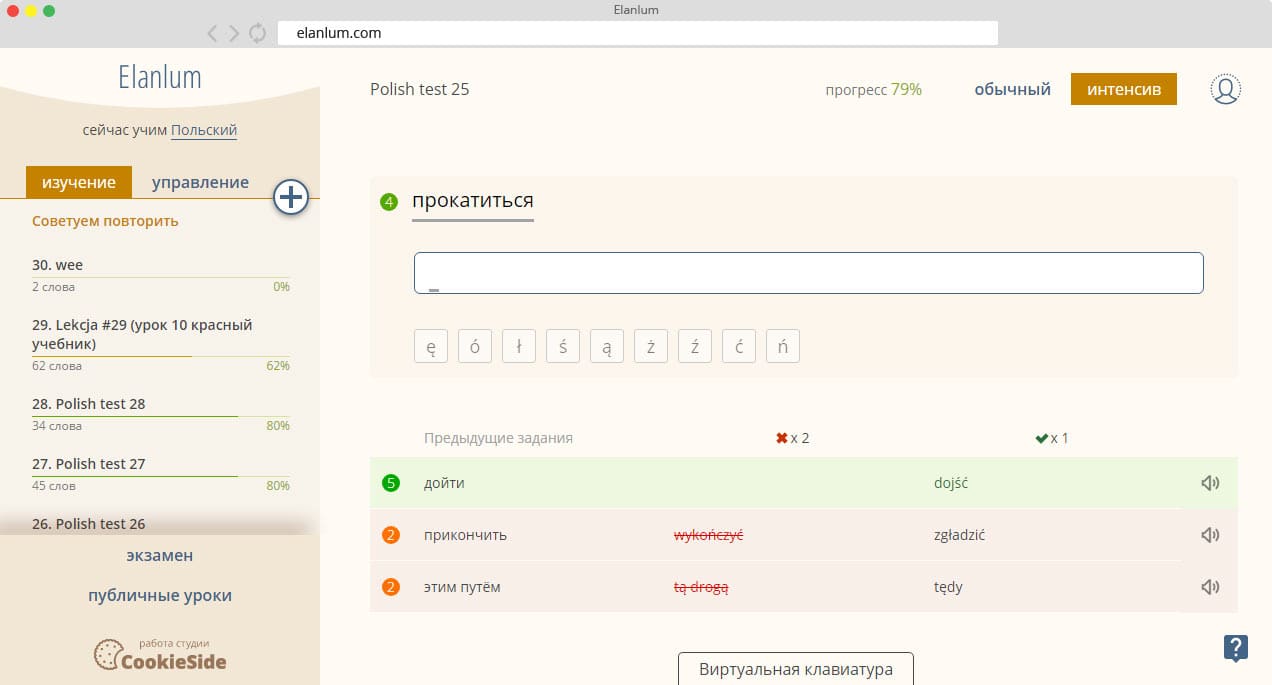Change the language via the Польский link
This screenshot has width=1272, height=685.
[204, 130]
